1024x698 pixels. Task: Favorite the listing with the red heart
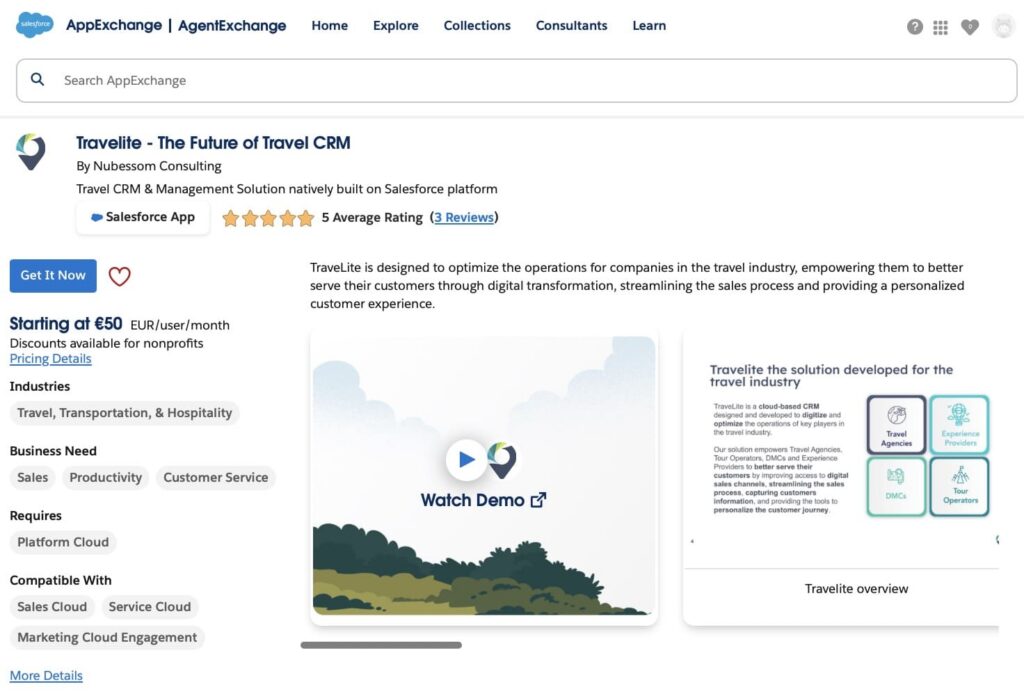coord(120,276)
